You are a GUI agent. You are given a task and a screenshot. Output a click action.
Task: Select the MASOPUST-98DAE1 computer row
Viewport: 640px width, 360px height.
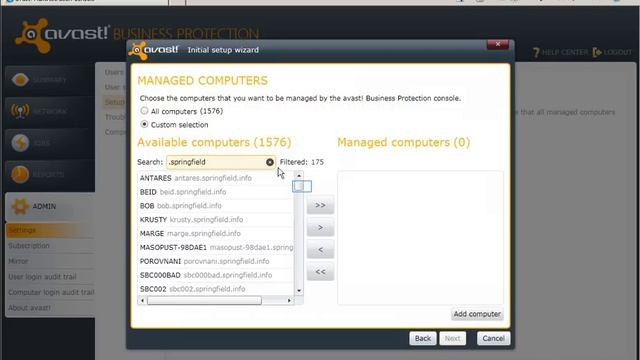(216, 247)
